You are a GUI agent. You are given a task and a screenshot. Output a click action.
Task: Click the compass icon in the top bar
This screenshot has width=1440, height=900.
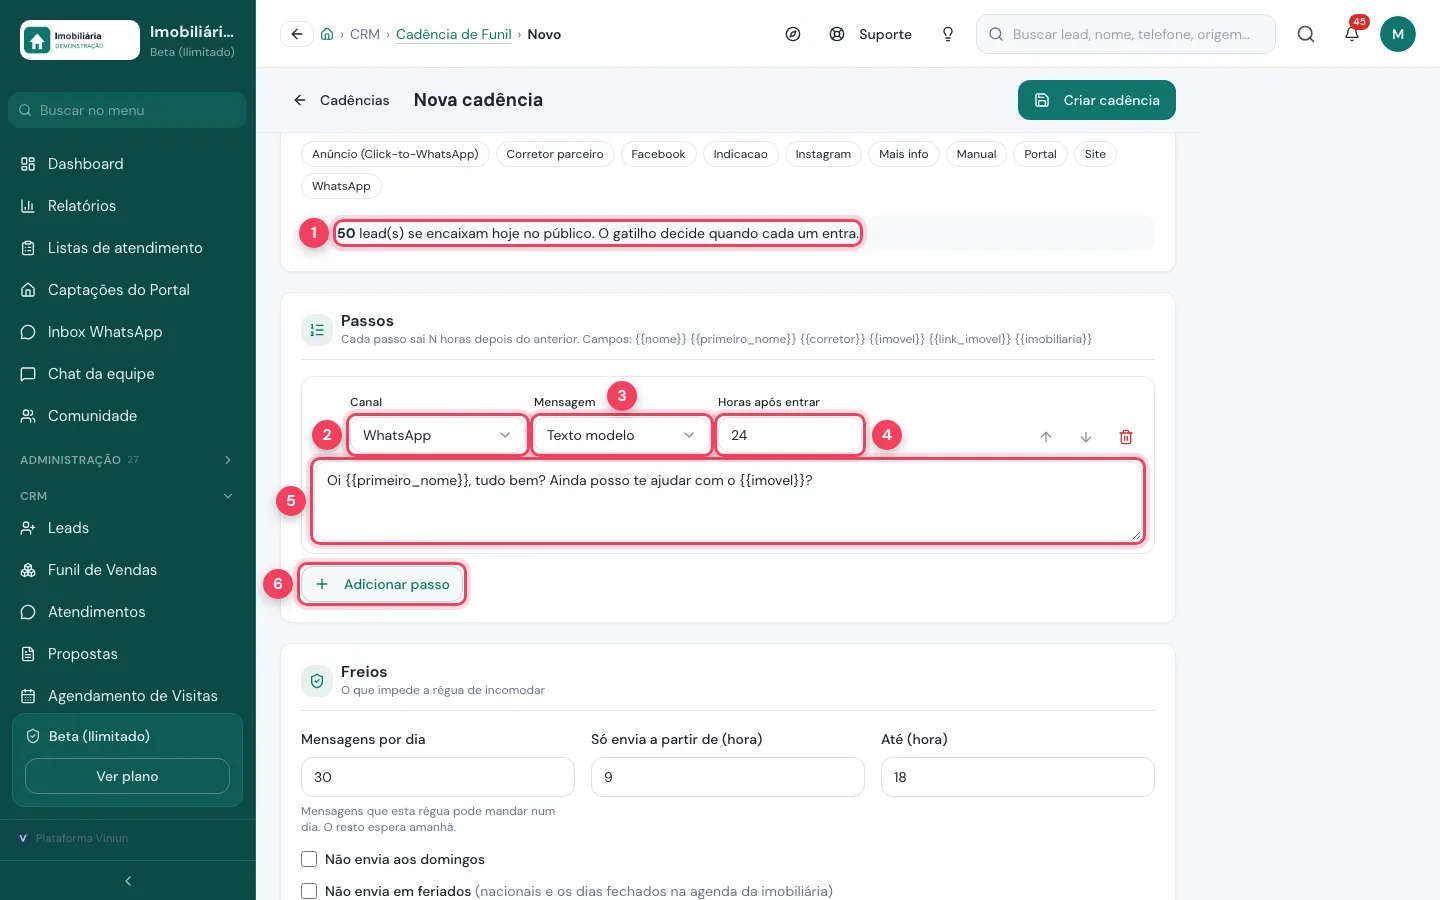coord(793,34)
